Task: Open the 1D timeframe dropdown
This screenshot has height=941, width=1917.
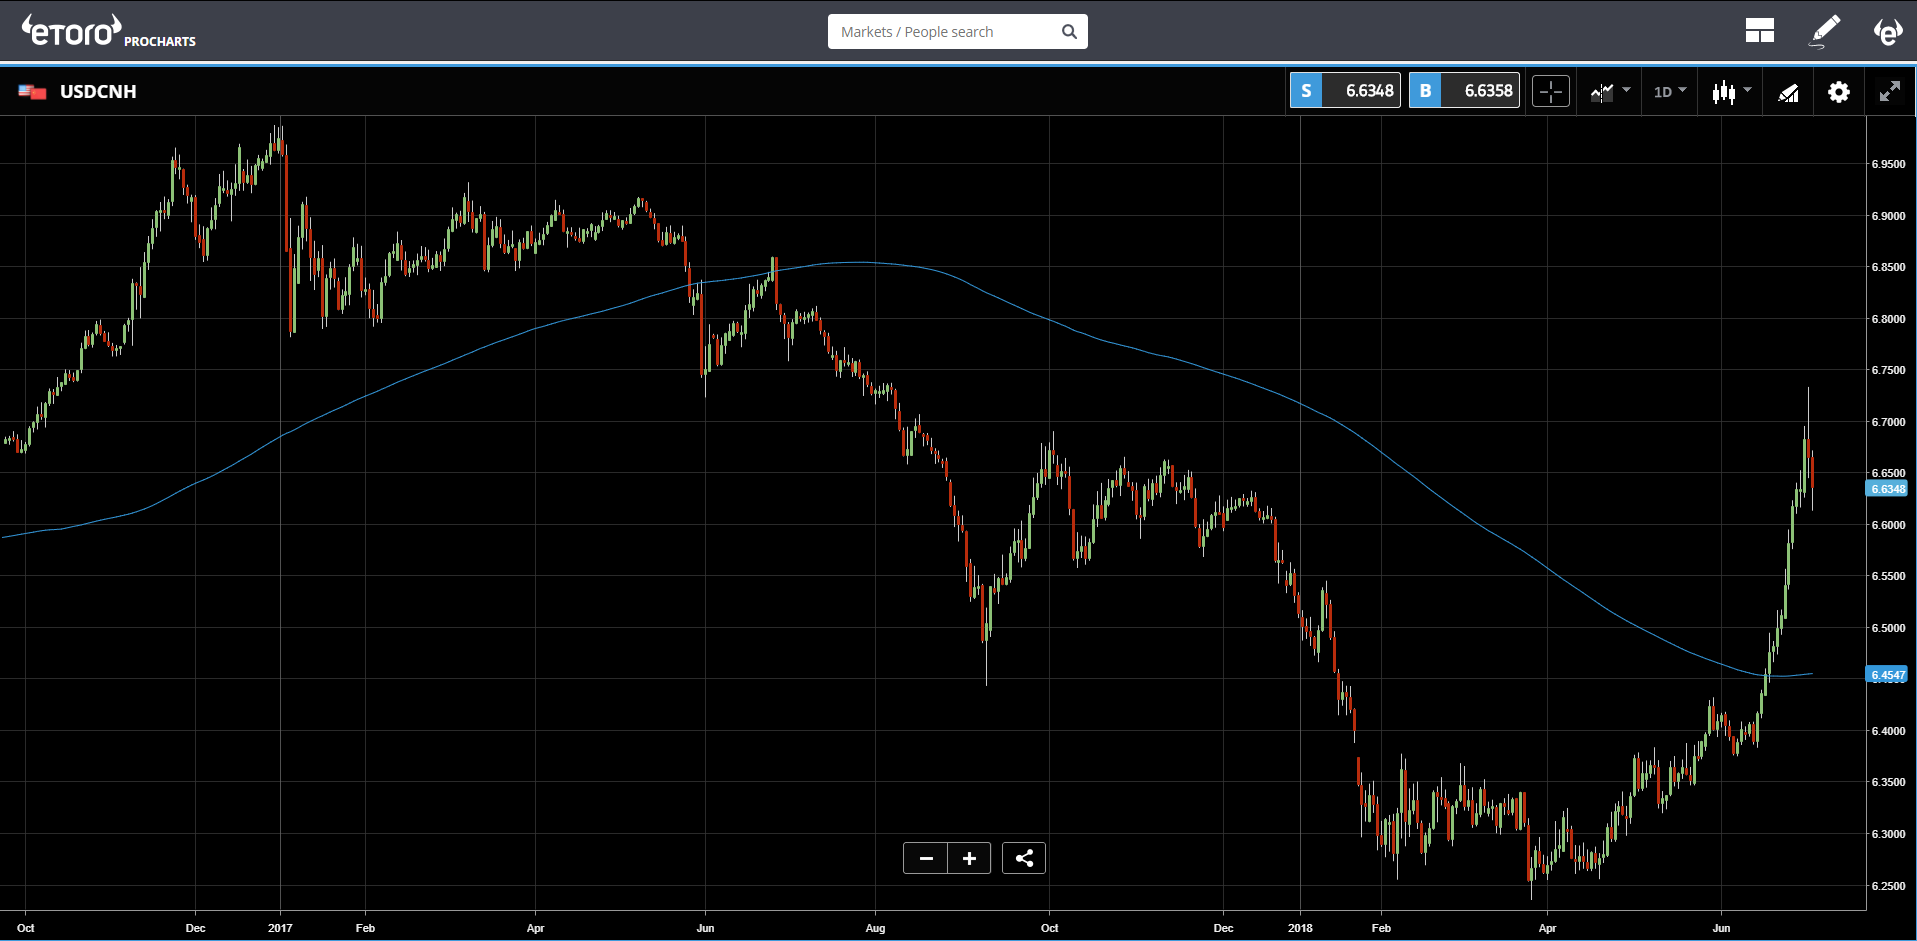Action: pos(1669,92)
